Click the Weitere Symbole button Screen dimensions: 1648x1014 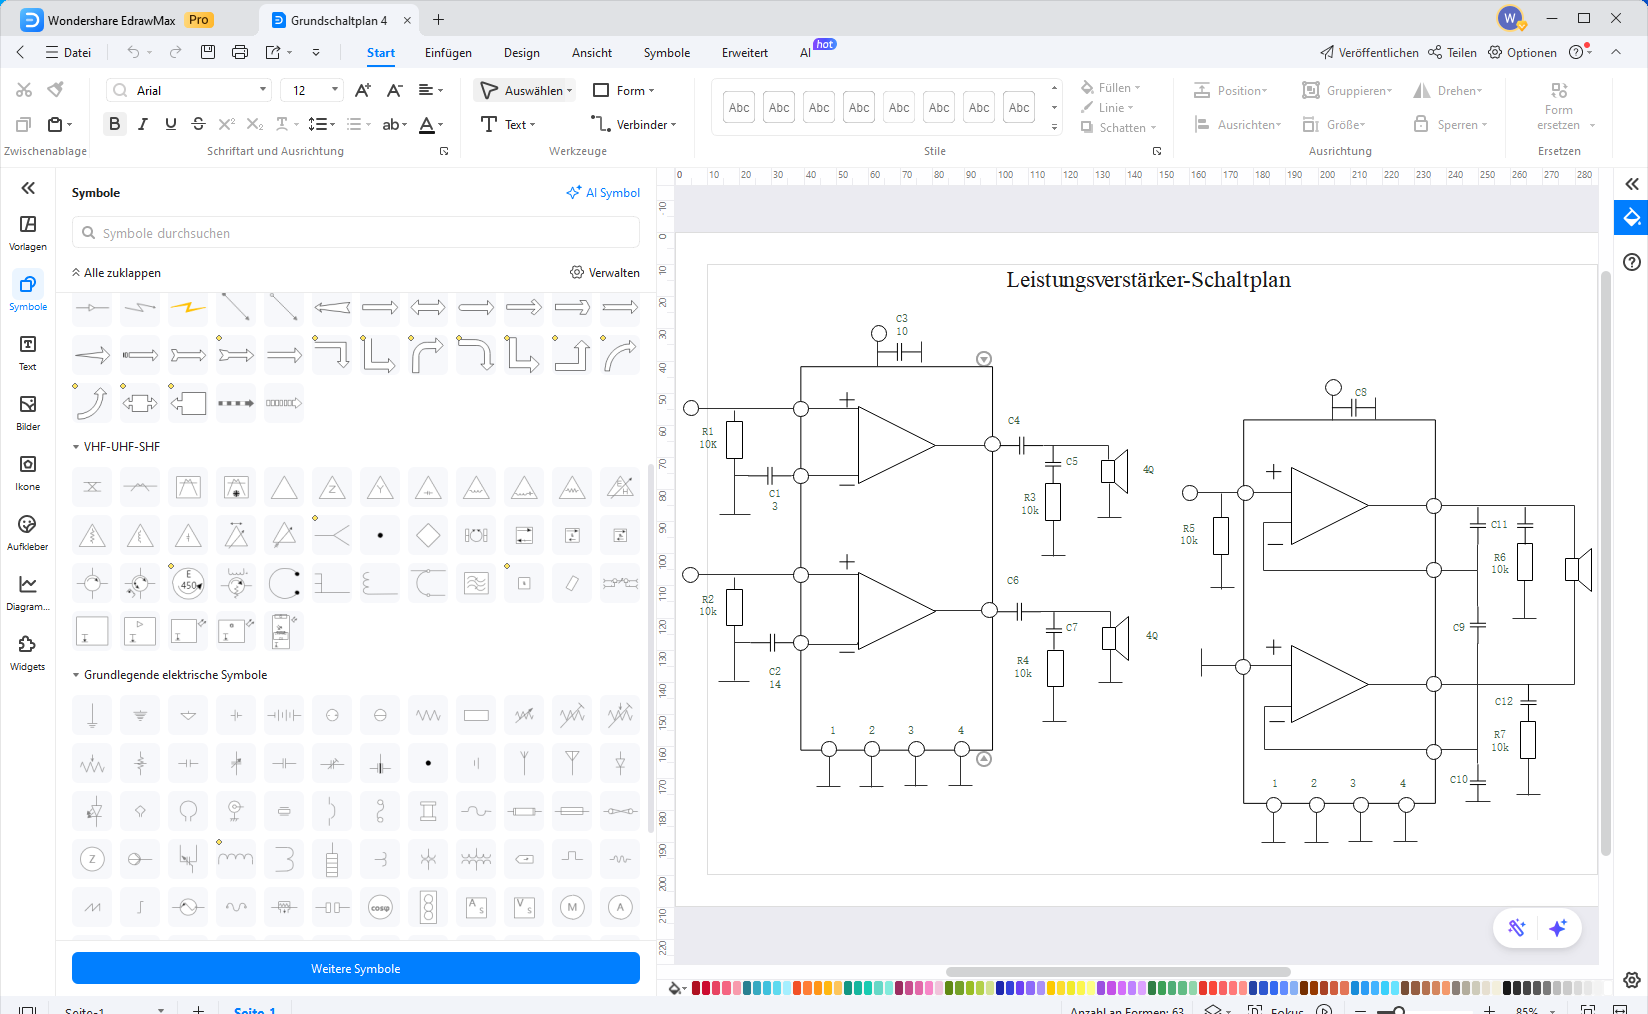[356, 968]
